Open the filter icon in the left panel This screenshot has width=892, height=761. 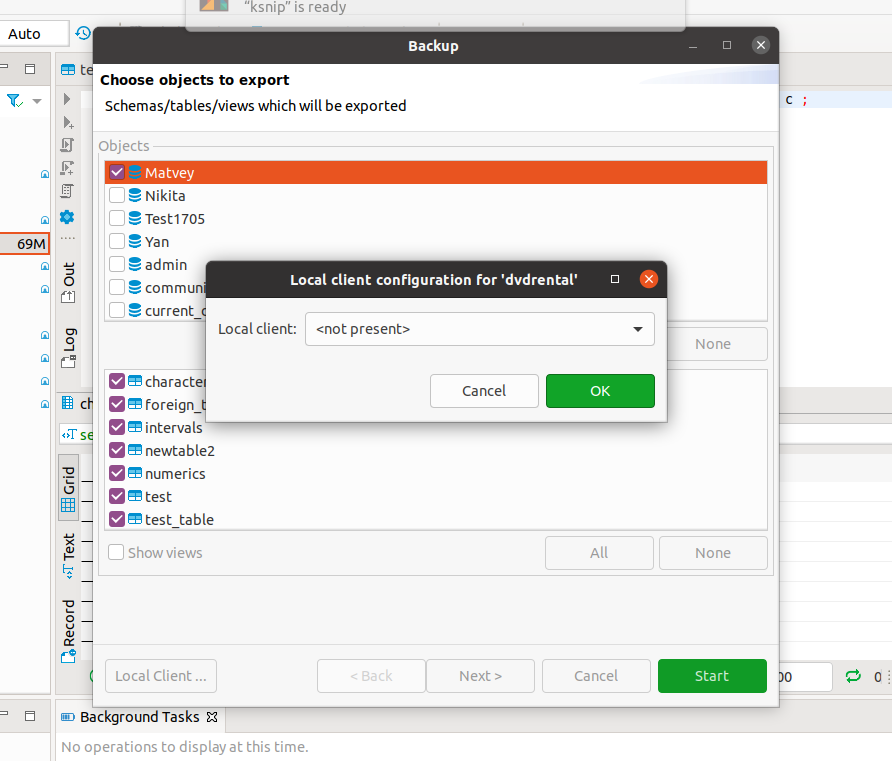[11, 100]
